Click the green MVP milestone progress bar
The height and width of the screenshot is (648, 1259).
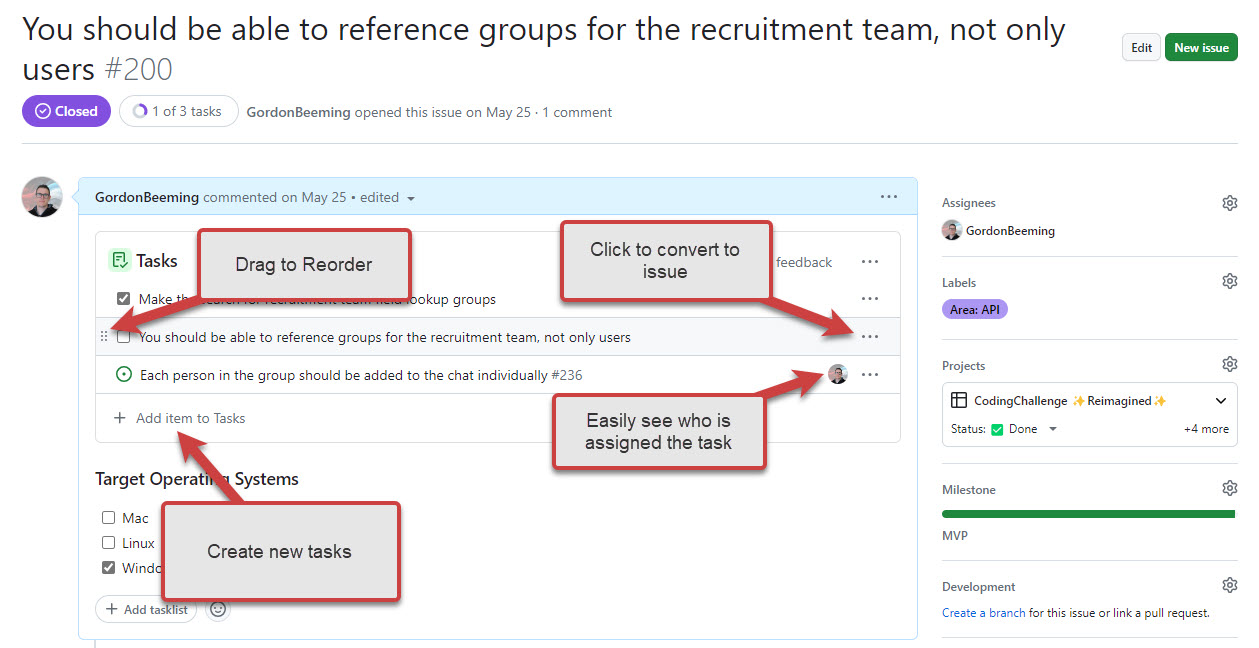(1088, 514)
